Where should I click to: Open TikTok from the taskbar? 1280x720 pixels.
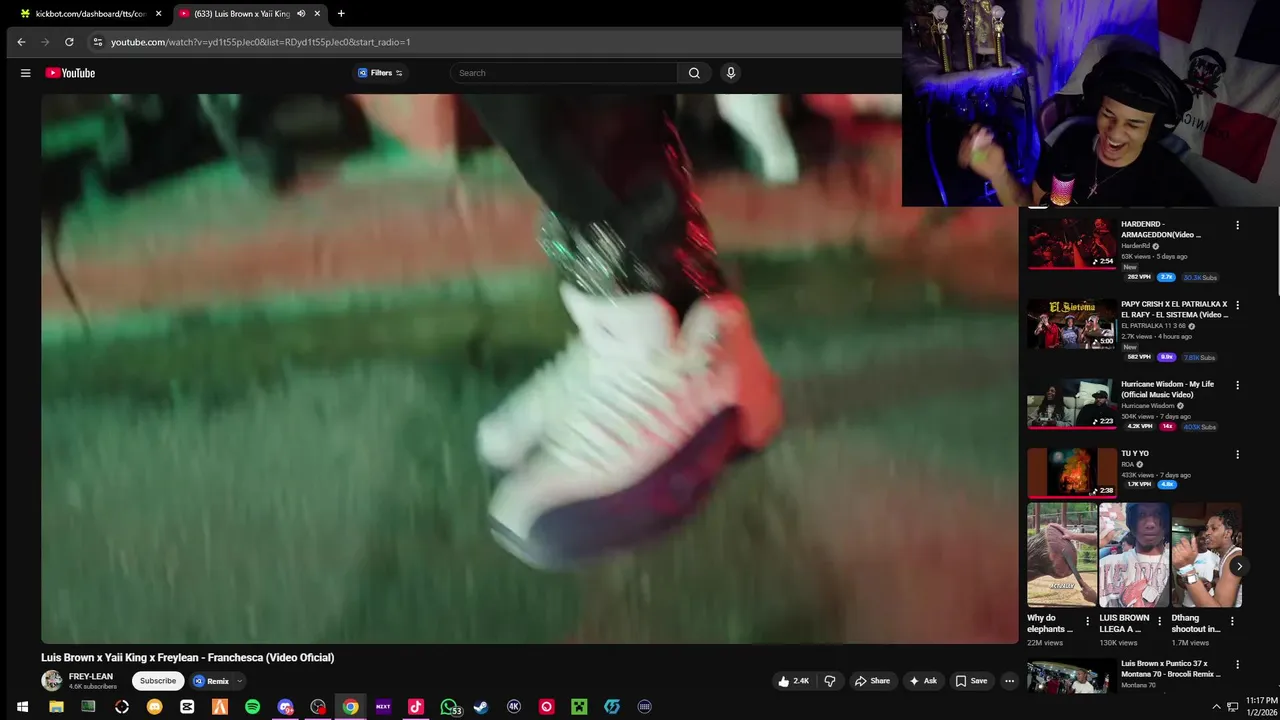pyautogui.click(x=416, y=707)
